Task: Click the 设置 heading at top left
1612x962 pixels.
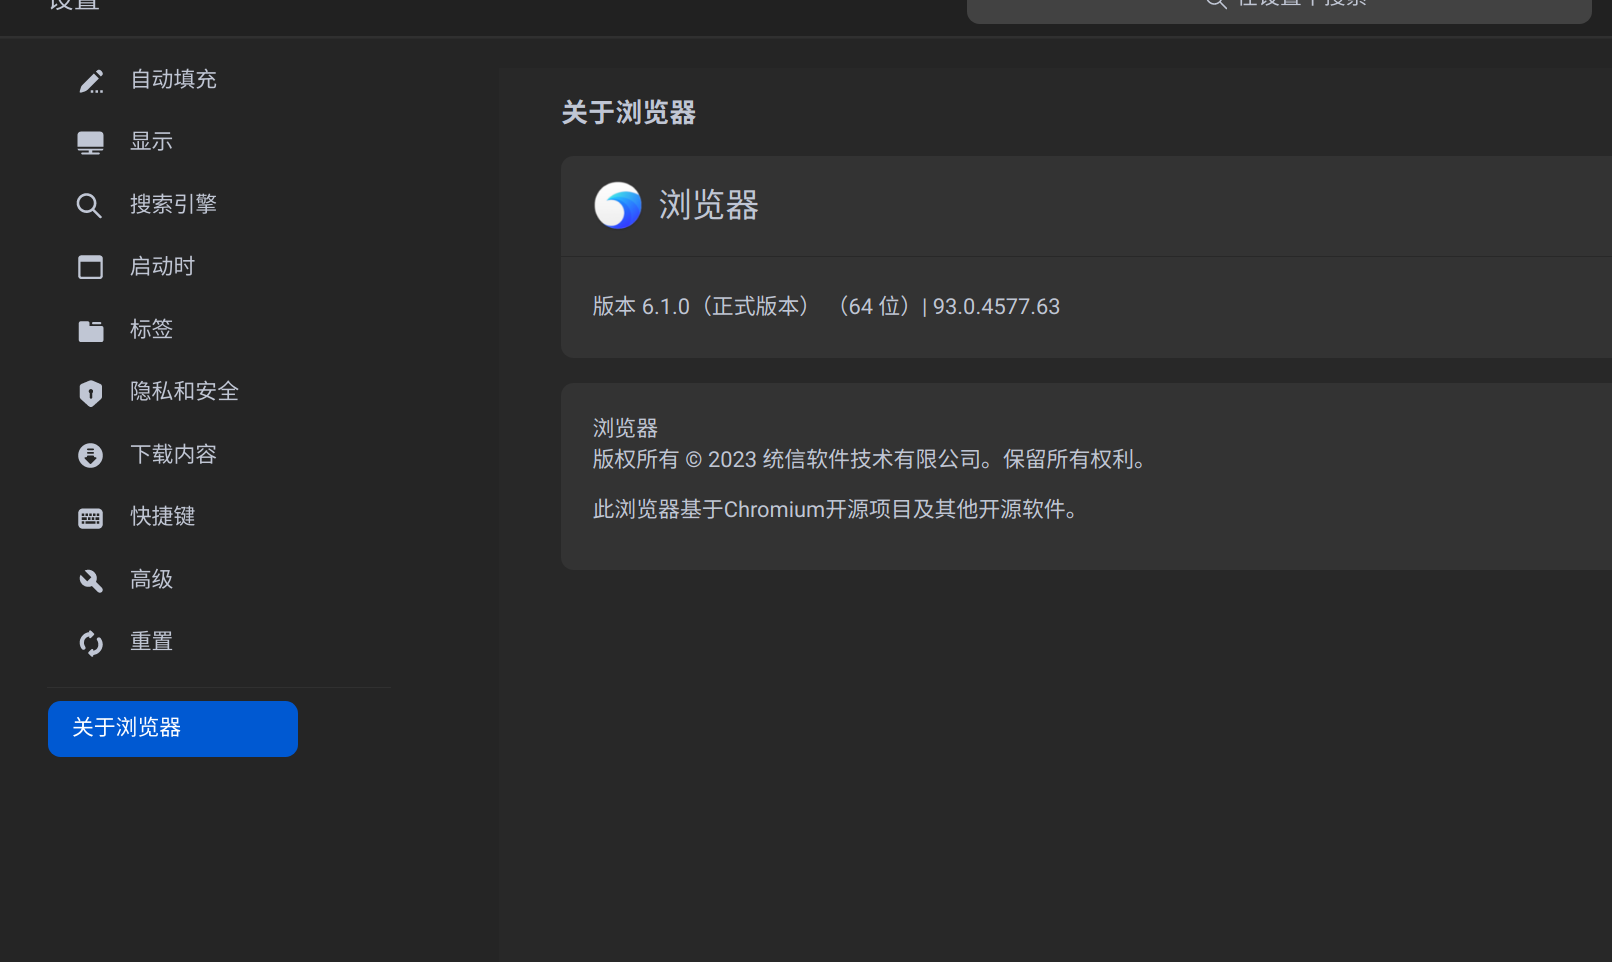Action: tap(74, 6)
